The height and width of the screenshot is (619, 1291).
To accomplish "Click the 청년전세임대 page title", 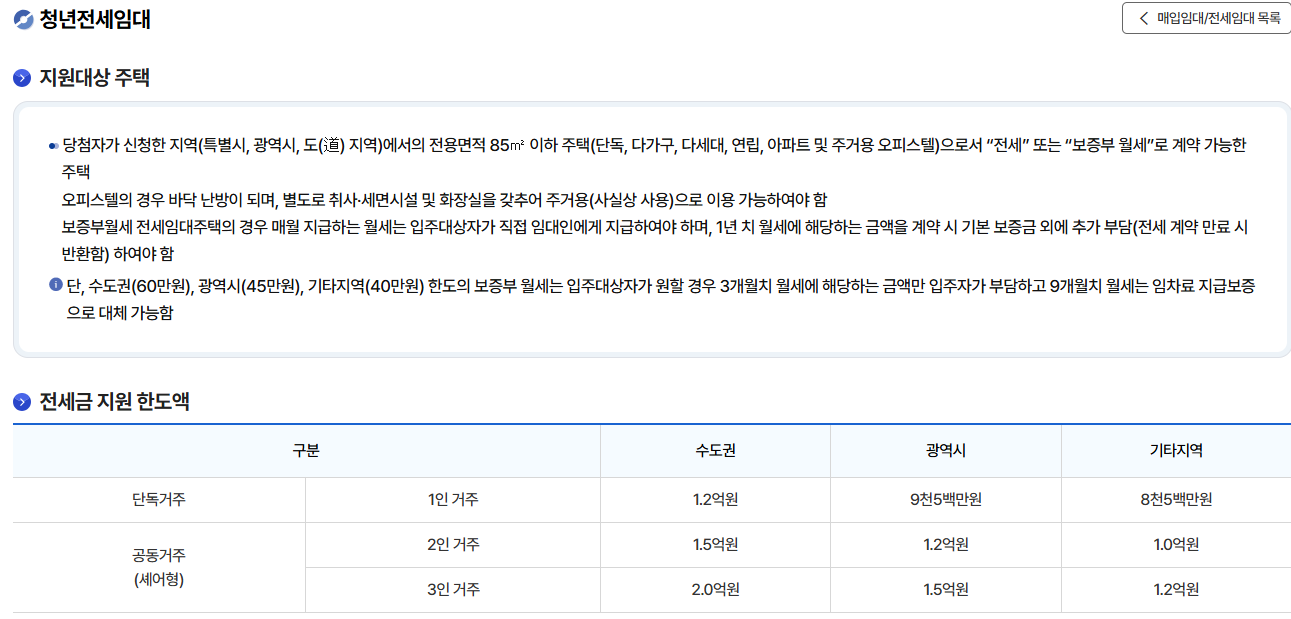I will [x=95, y=20].
